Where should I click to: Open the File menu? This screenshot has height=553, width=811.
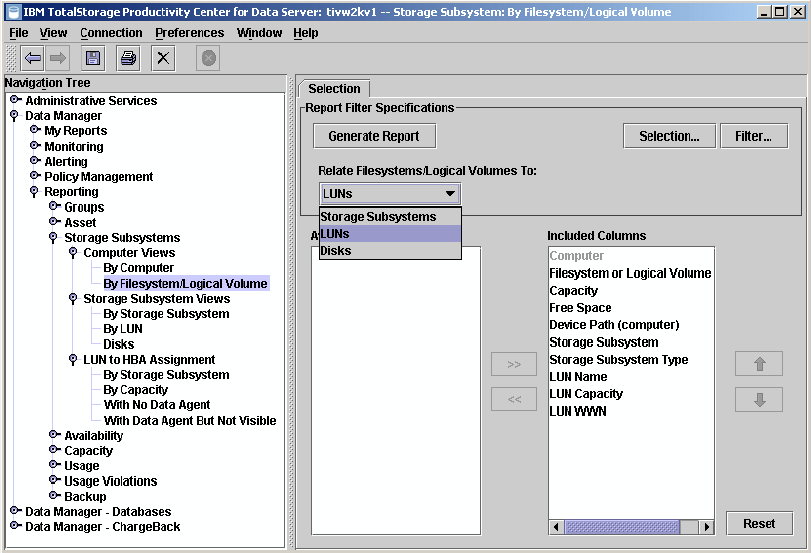[19, 33]
